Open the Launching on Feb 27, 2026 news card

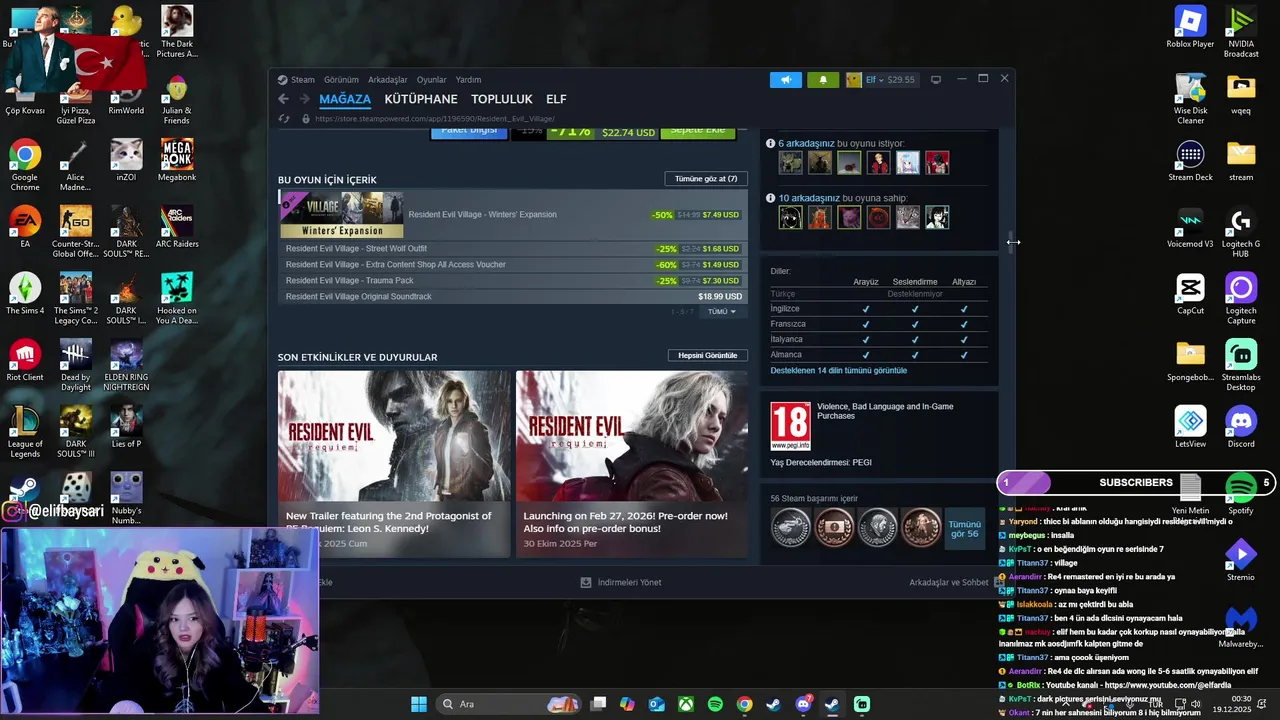point(632,463)
